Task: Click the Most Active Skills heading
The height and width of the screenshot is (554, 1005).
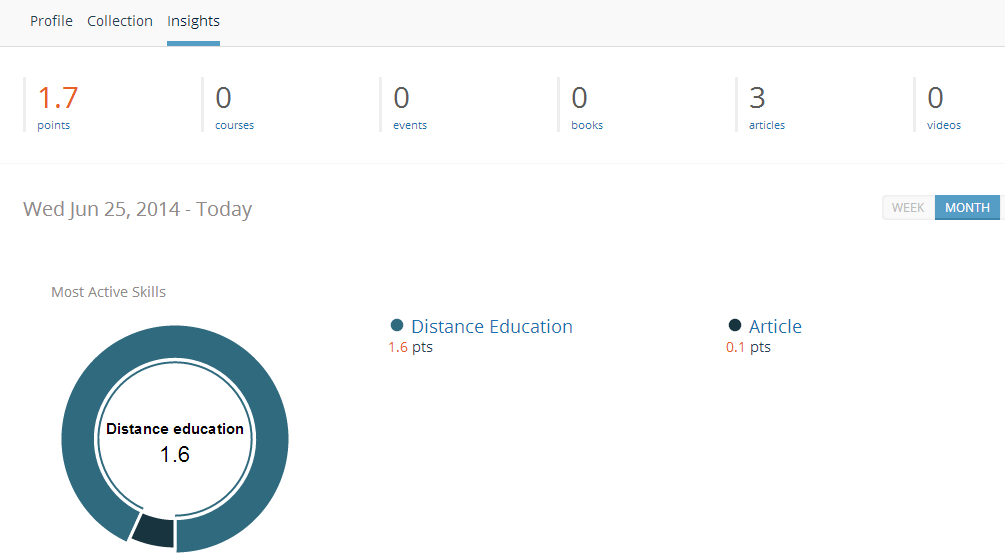Action: point(108,292)
